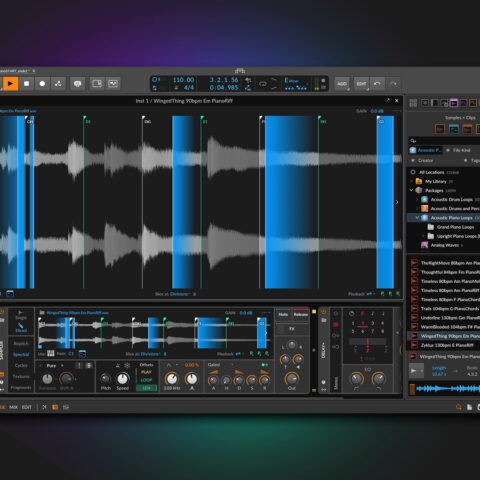Switch to the MIX view
The image size is (480, 480).
pyautogui.click(x=13, y=407)
